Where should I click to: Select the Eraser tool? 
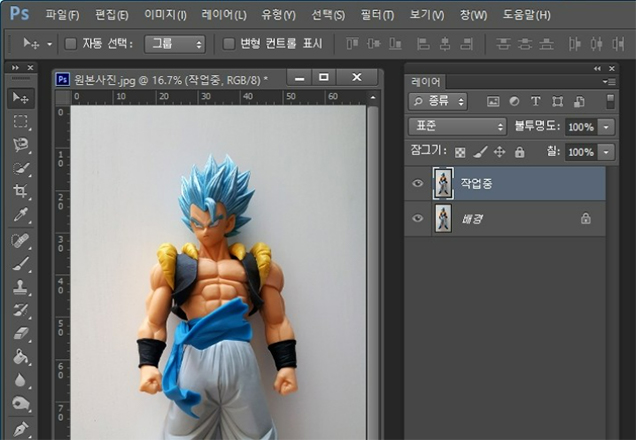(20, 334)
